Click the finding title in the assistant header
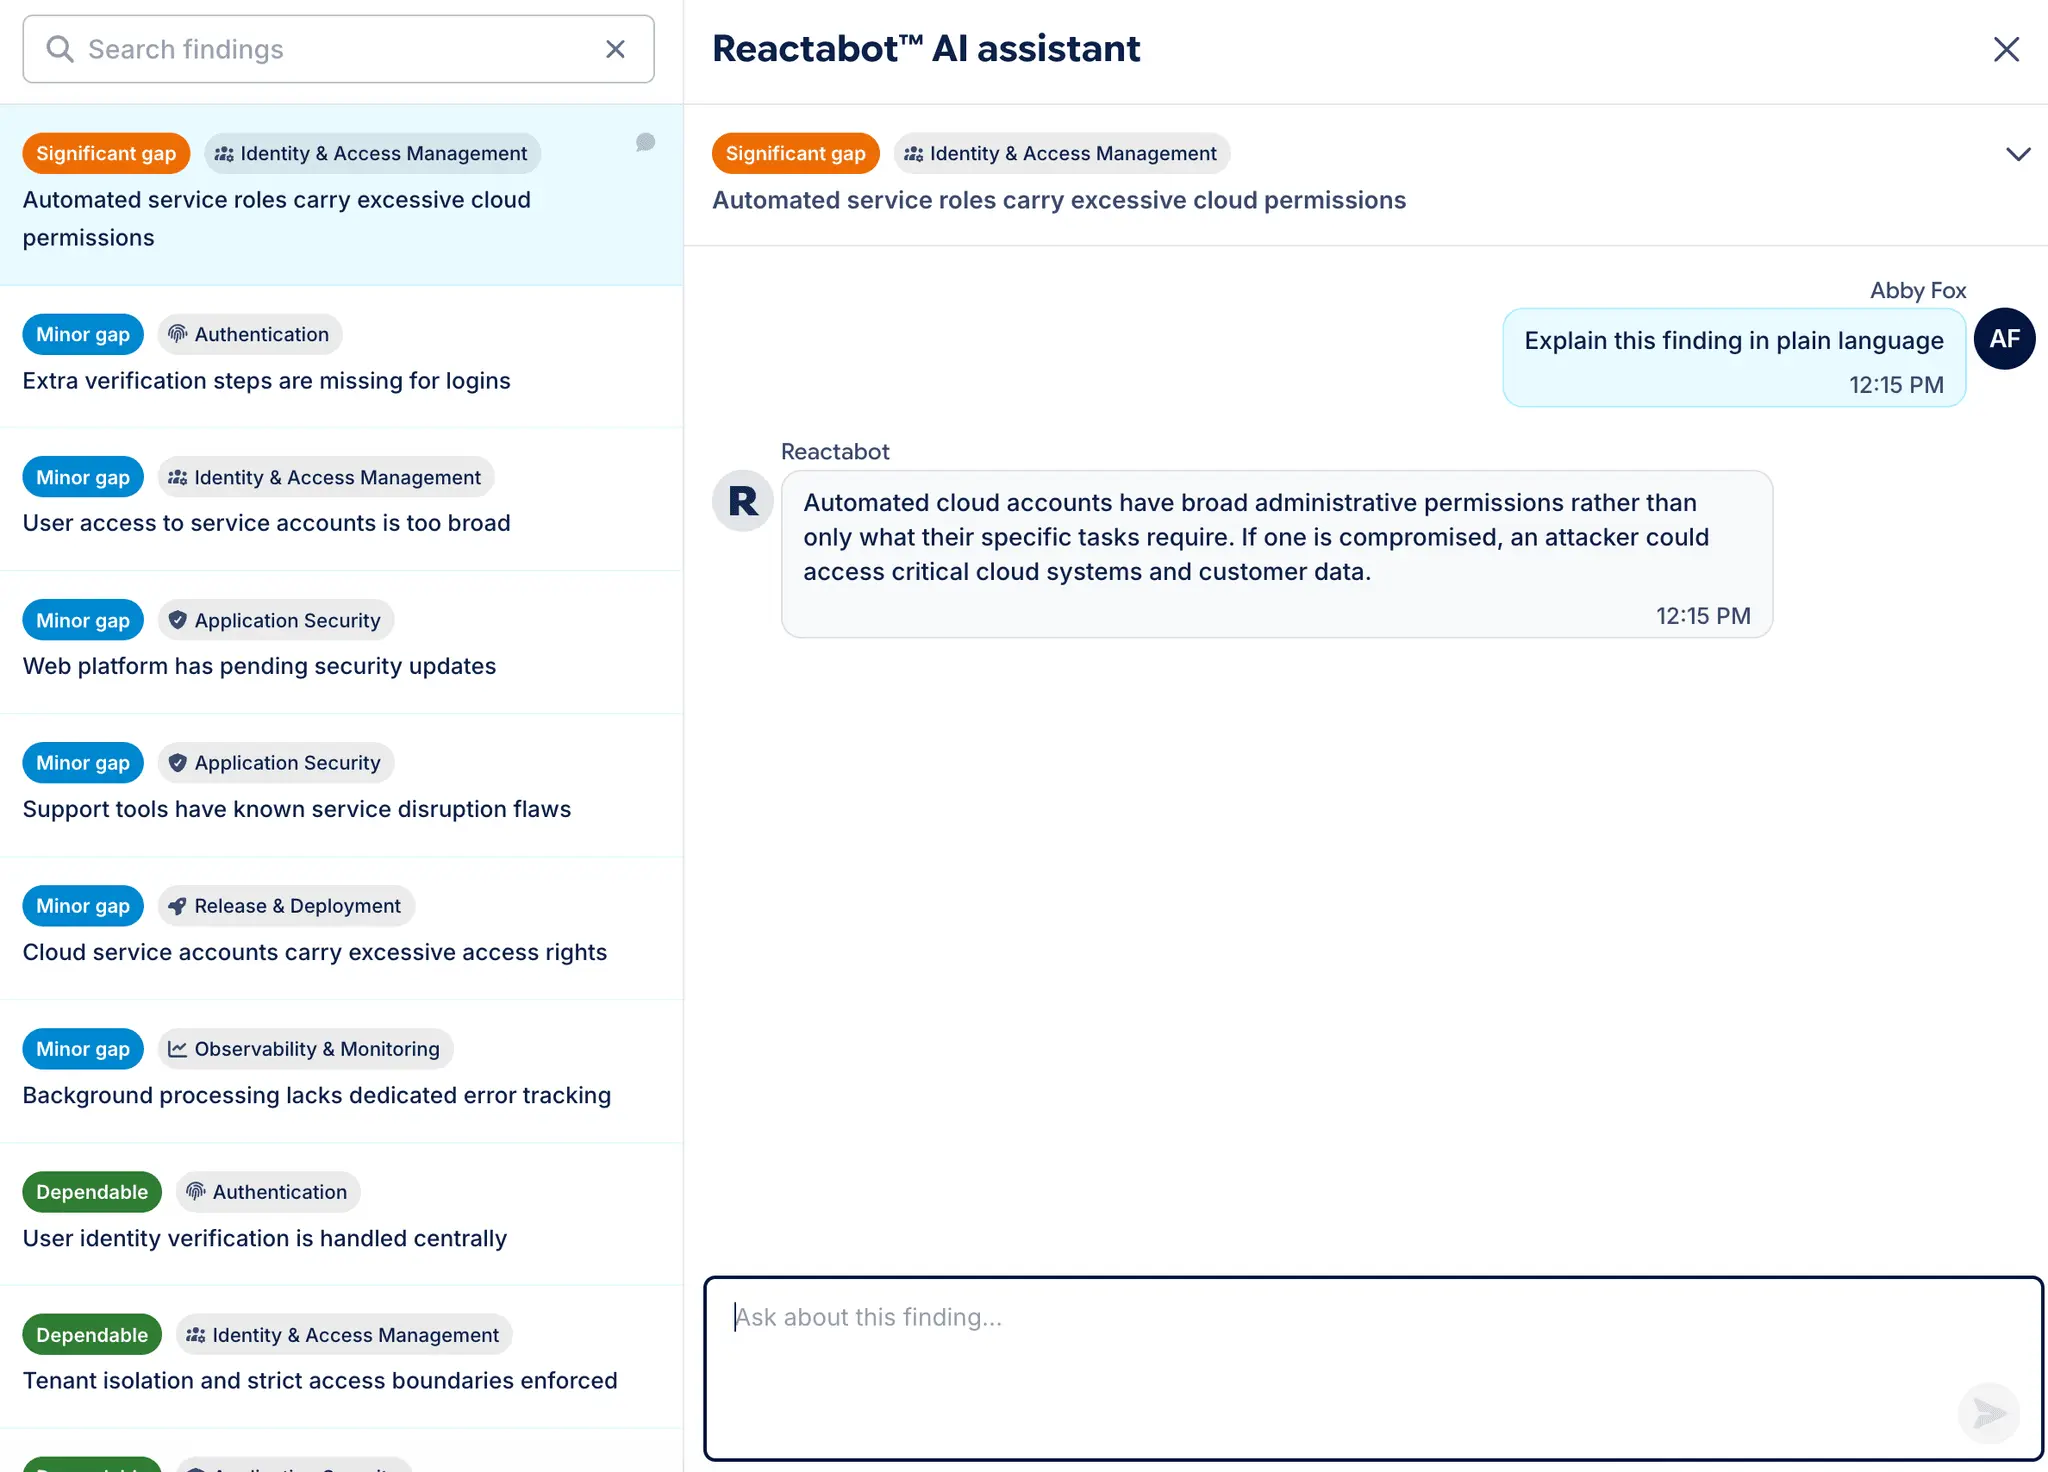The height and width of the screenshot is (1472, 2048). point(1059,200)
